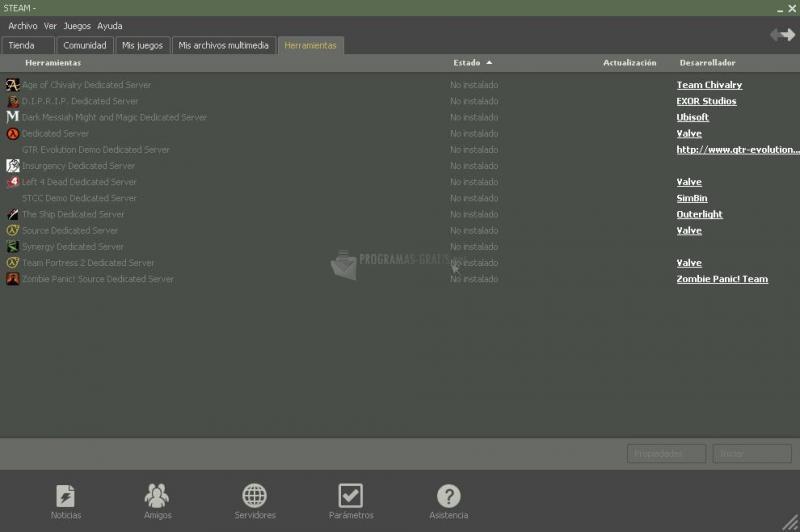Image resolution: width=800 pixels, height=532 pixels.
Task: Click No instalado status for Synergy
Action: [x=474, y=246]
